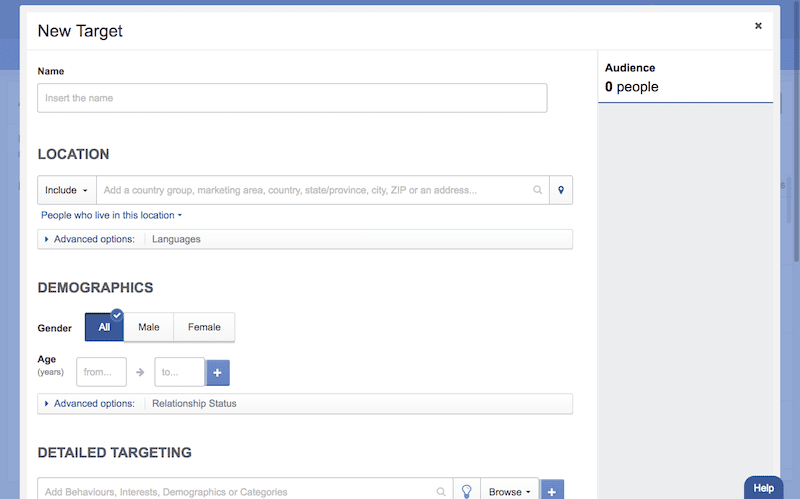Click the age 'to' field
800x499 pixels.
[179, 372]
